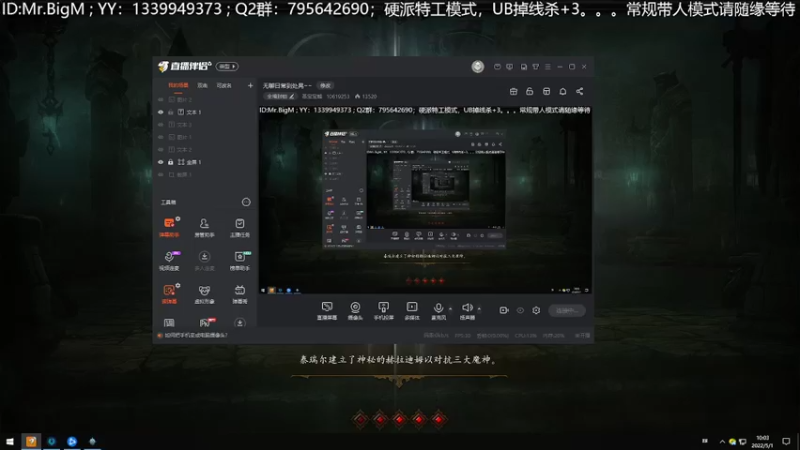The height and width of the screenshot is (450, 800).
Task: Edit the cover with pencil pill button
Action: 280,96
